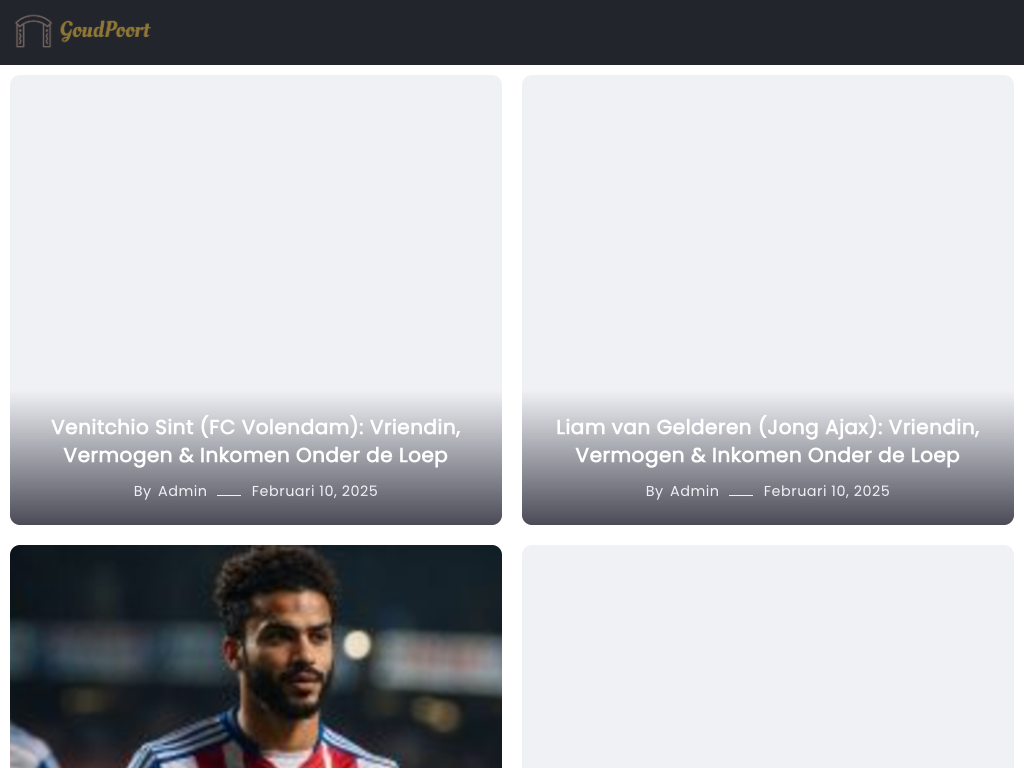Click "Vermogen & Inkomen Onder de Loep" on Venitchio card
The width and height of the screenshot is (1024, 768).
255,455
